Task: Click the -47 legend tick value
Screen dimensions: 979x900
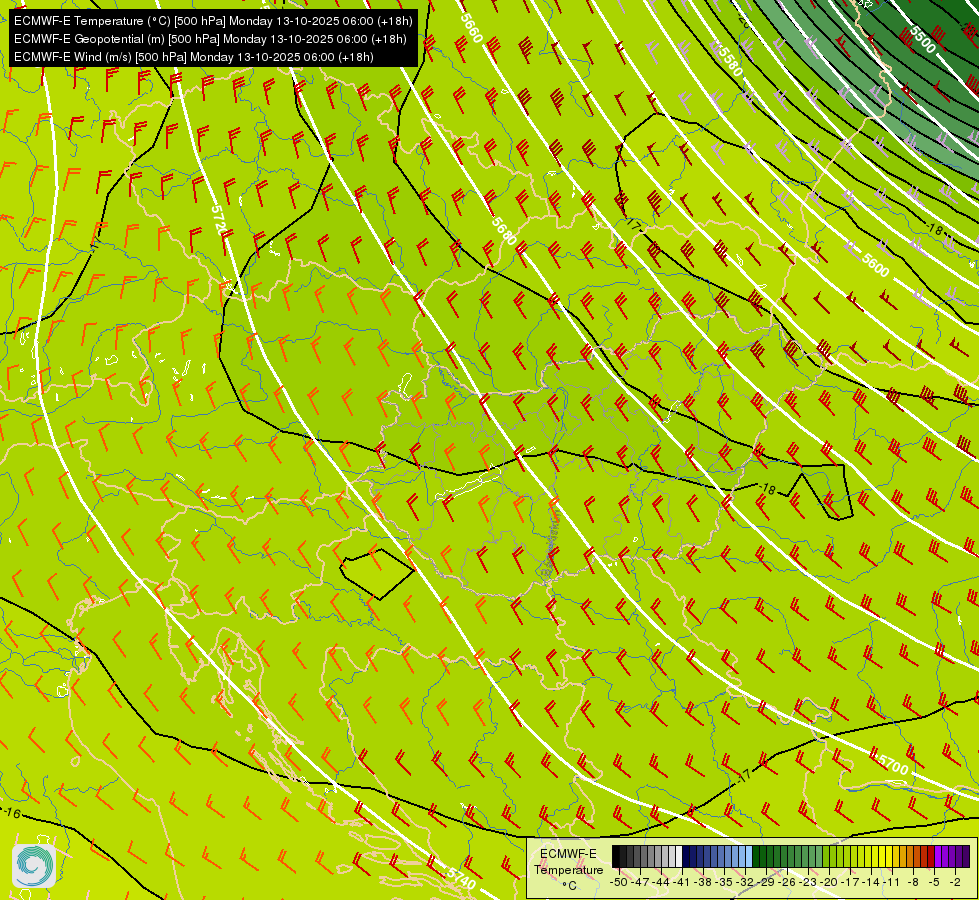Action: 640,882
